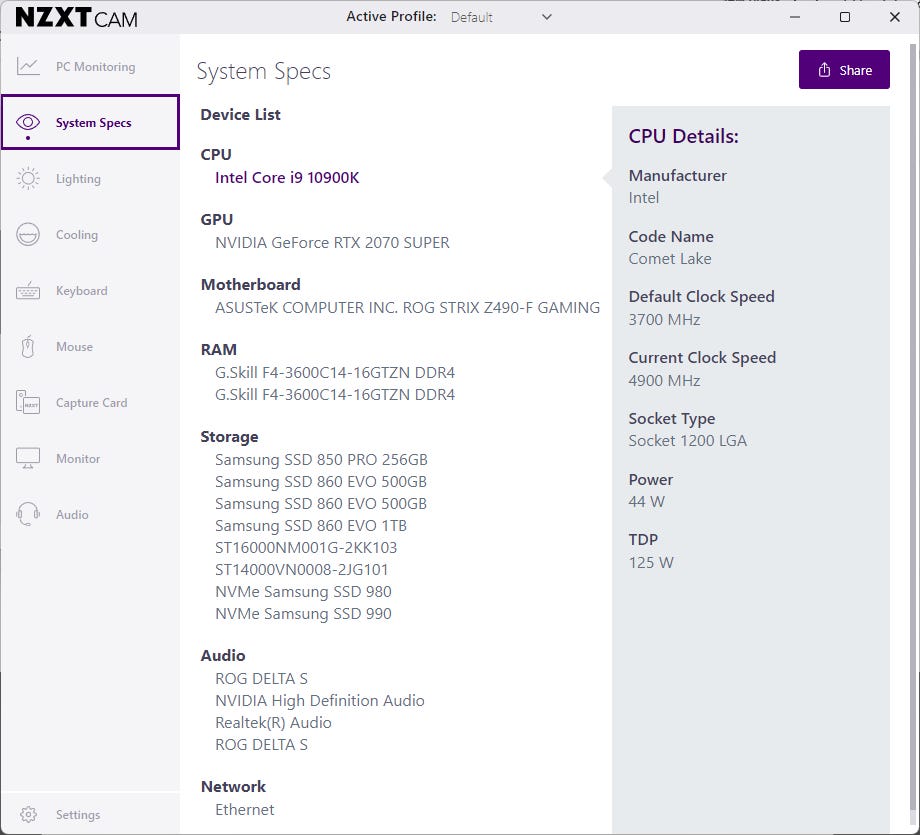
Task: Select first Samsung SSD 860 EVO 500GB
Action: (x=320, y=482)
